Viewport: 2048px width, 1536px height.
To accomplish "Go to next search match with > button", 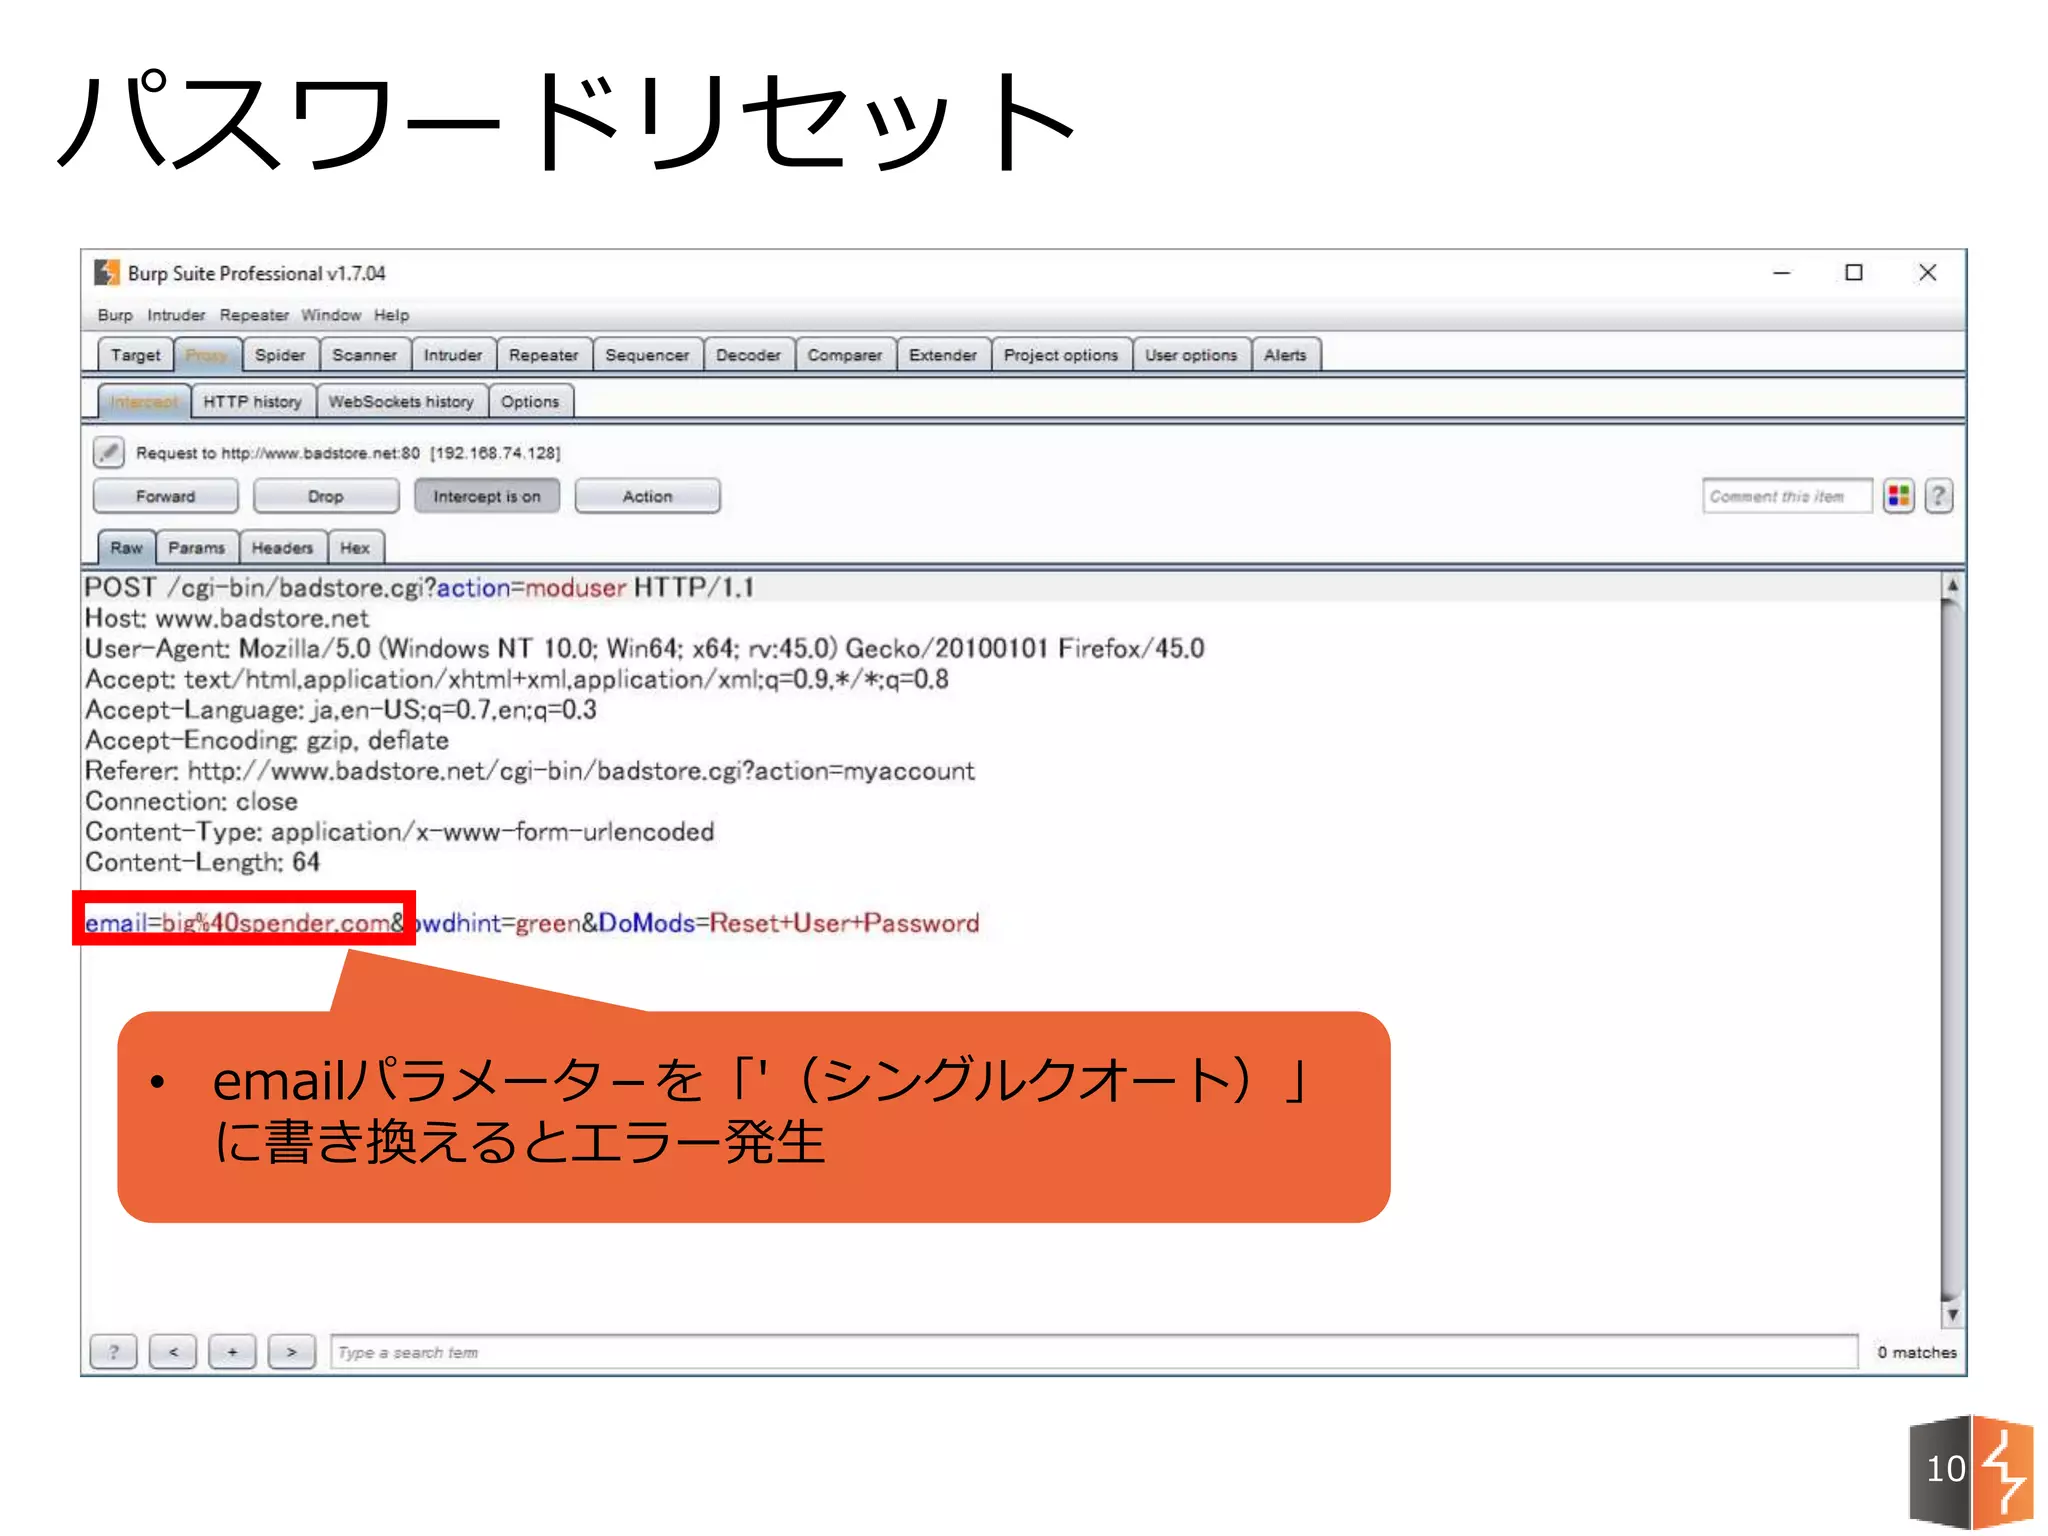I will click(292, 1352).
